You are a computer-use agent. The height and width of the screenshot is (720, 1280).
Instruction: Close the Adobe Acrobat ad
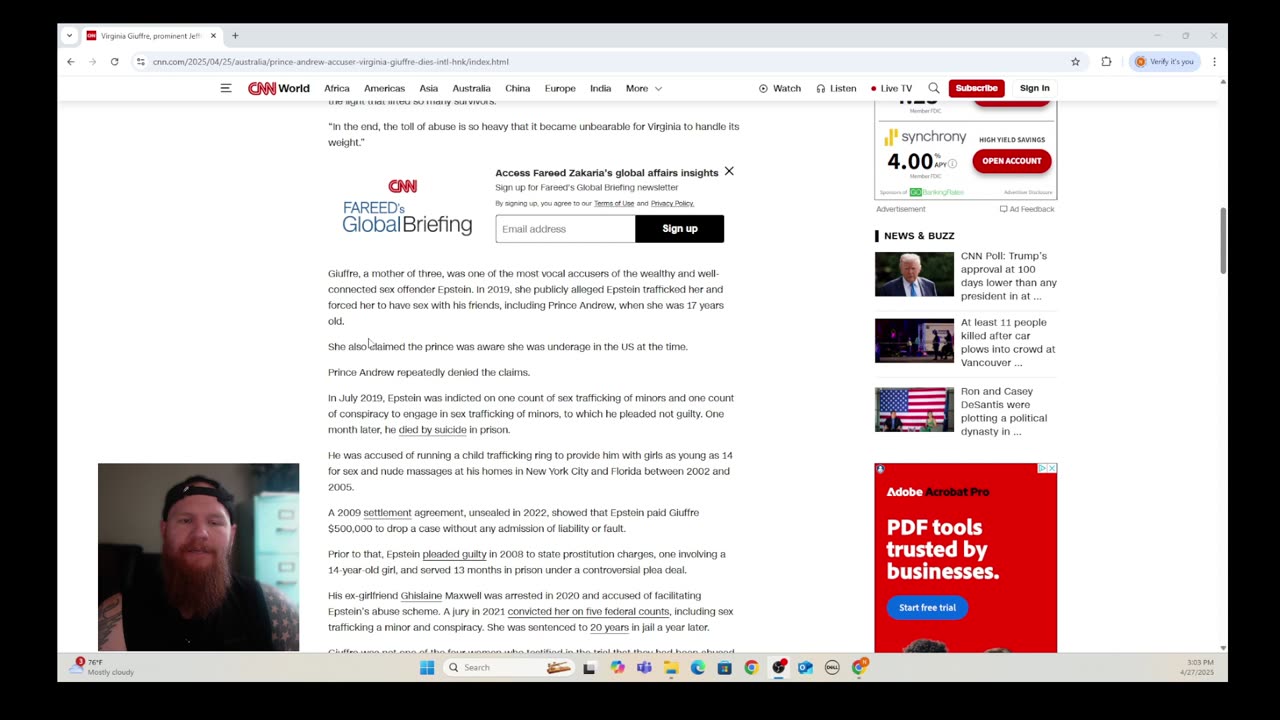1051,468
